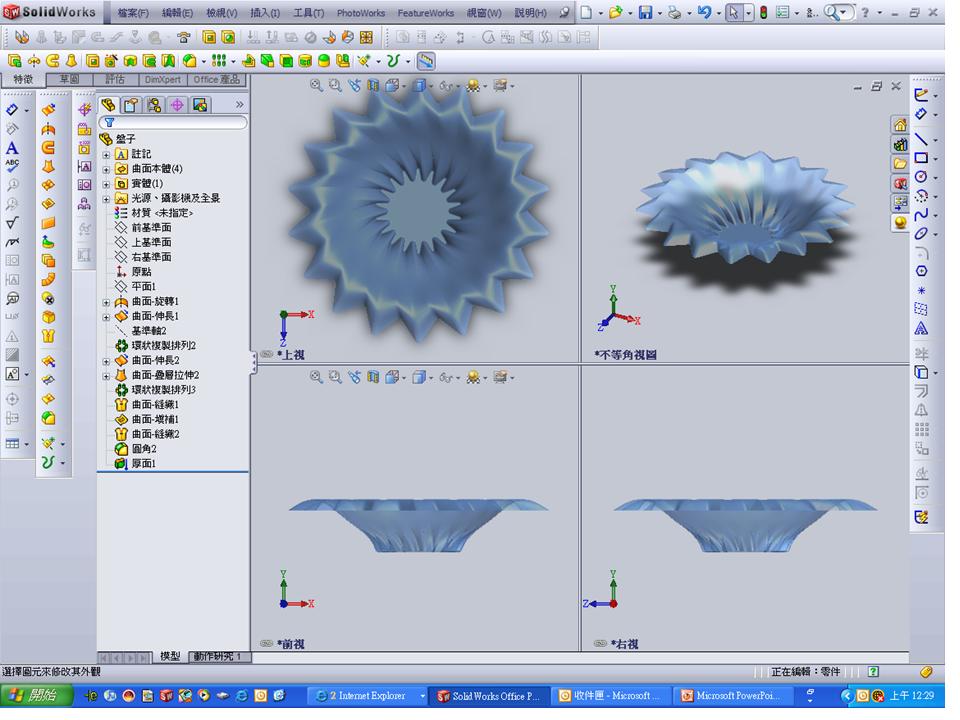Expand the 光源、攝影機及全景 folder
This screenshot has height=720, width=960.
click(x=106, y=198)
